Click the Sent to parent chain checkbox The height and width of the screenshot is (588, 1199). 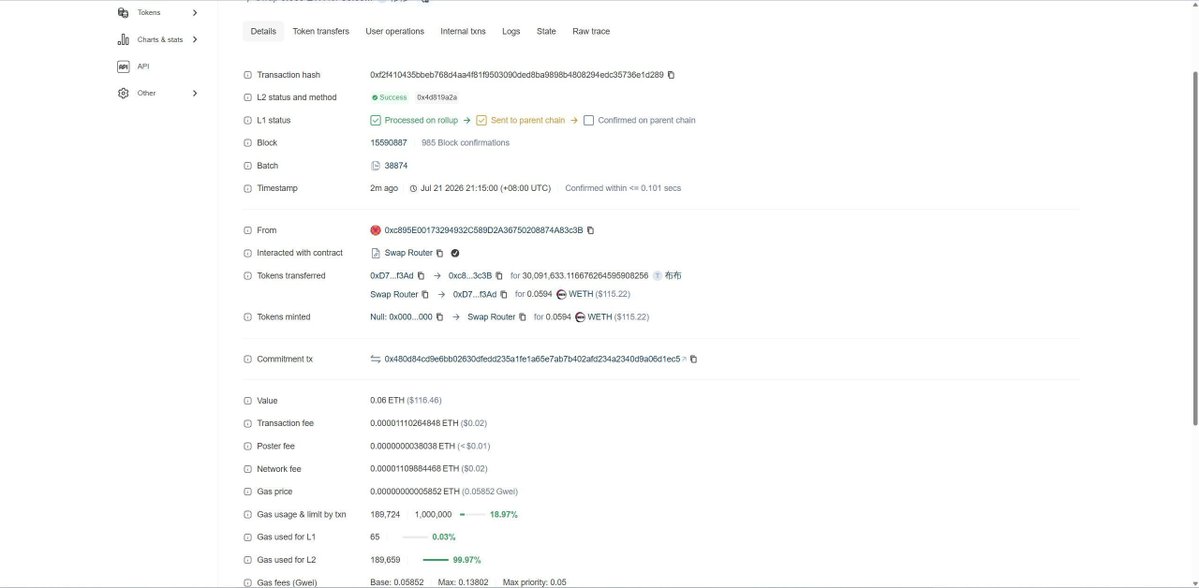pos(482,120)
